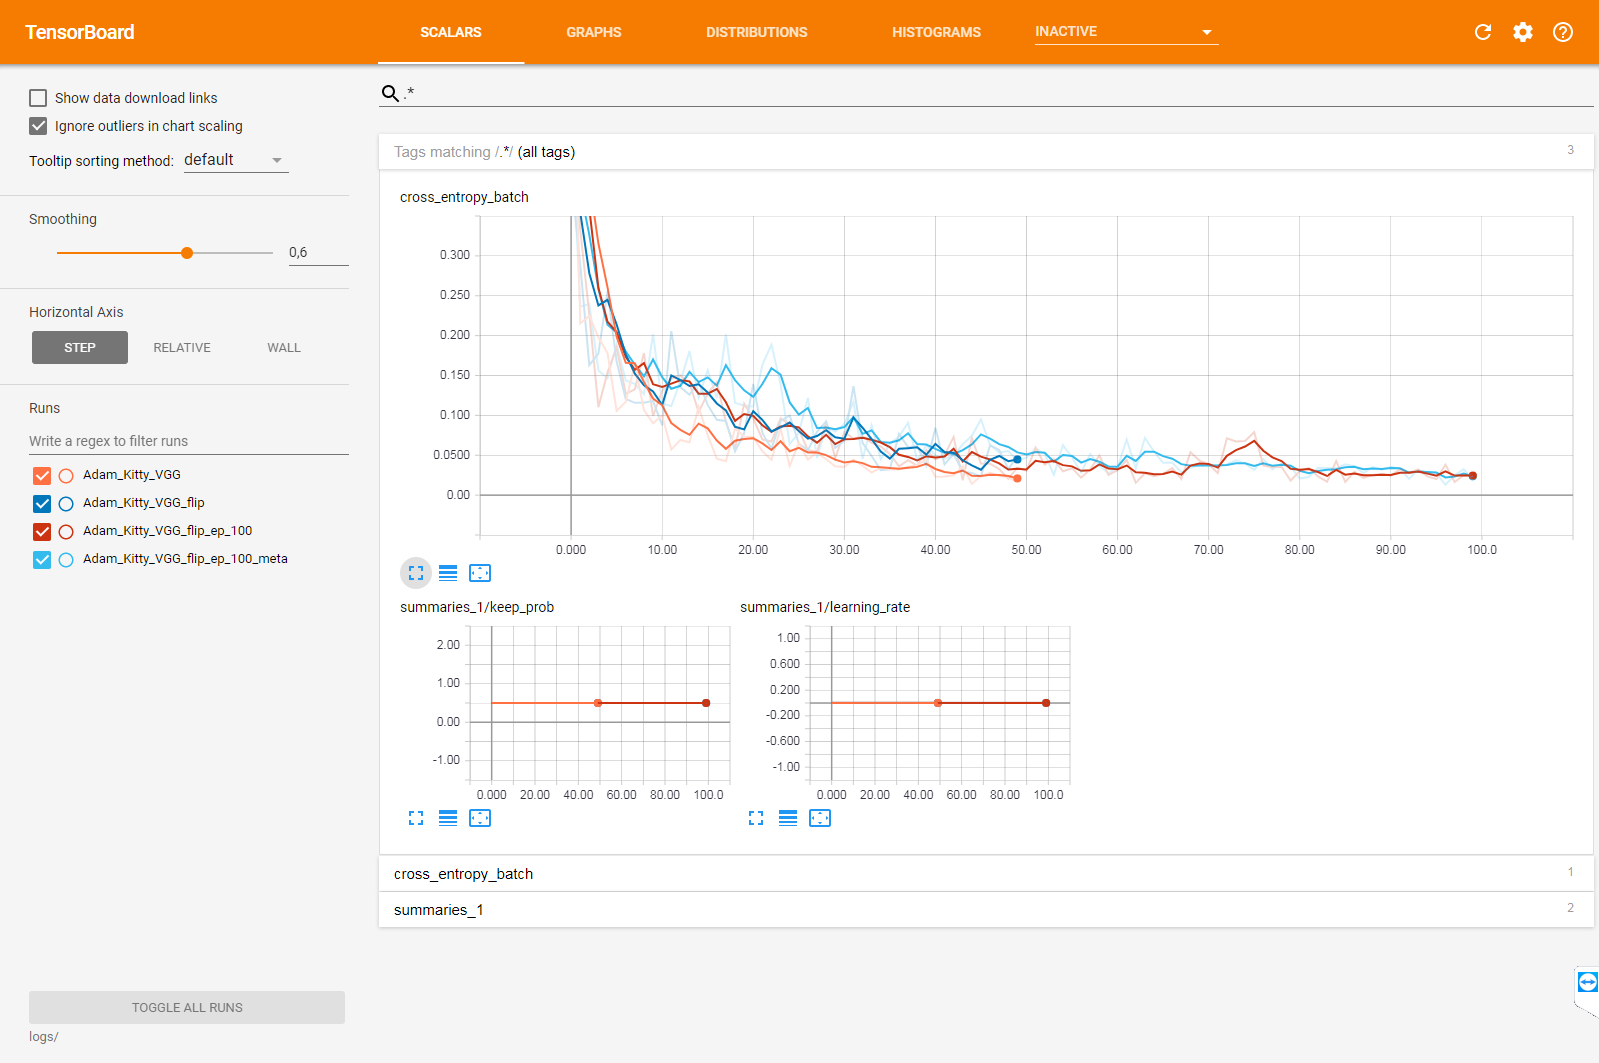The width and height of the screenshot is (1599, 1063).
Task: Uncheck Ignore outliers in chart scaling
Action: (38, 126)
